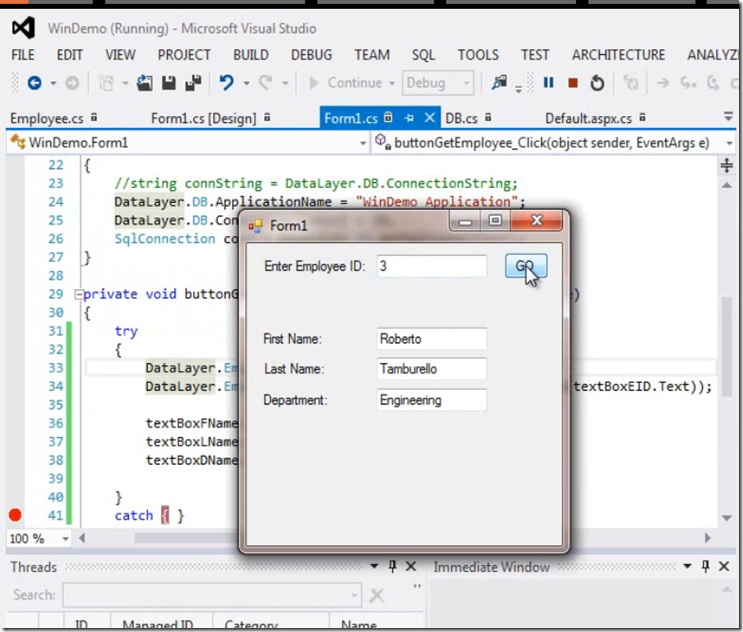The image size is (743, 632).
Task: Close the Threads panel
Action: 411,566
